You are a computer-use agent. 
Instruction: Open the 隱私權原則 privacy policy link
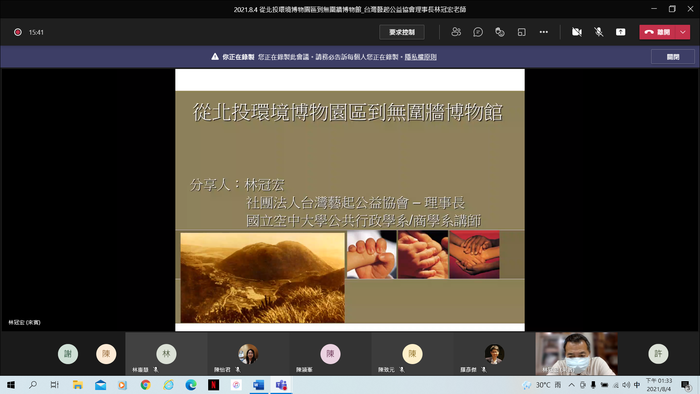pos(421,57)
